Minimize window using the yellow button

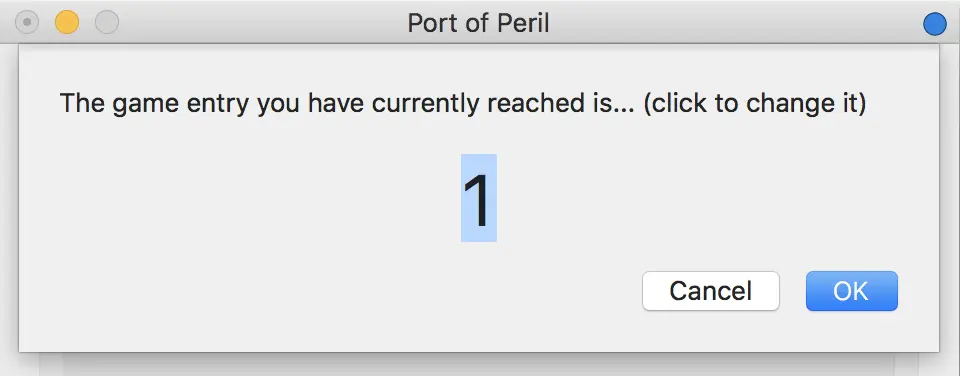coord(67,23)
